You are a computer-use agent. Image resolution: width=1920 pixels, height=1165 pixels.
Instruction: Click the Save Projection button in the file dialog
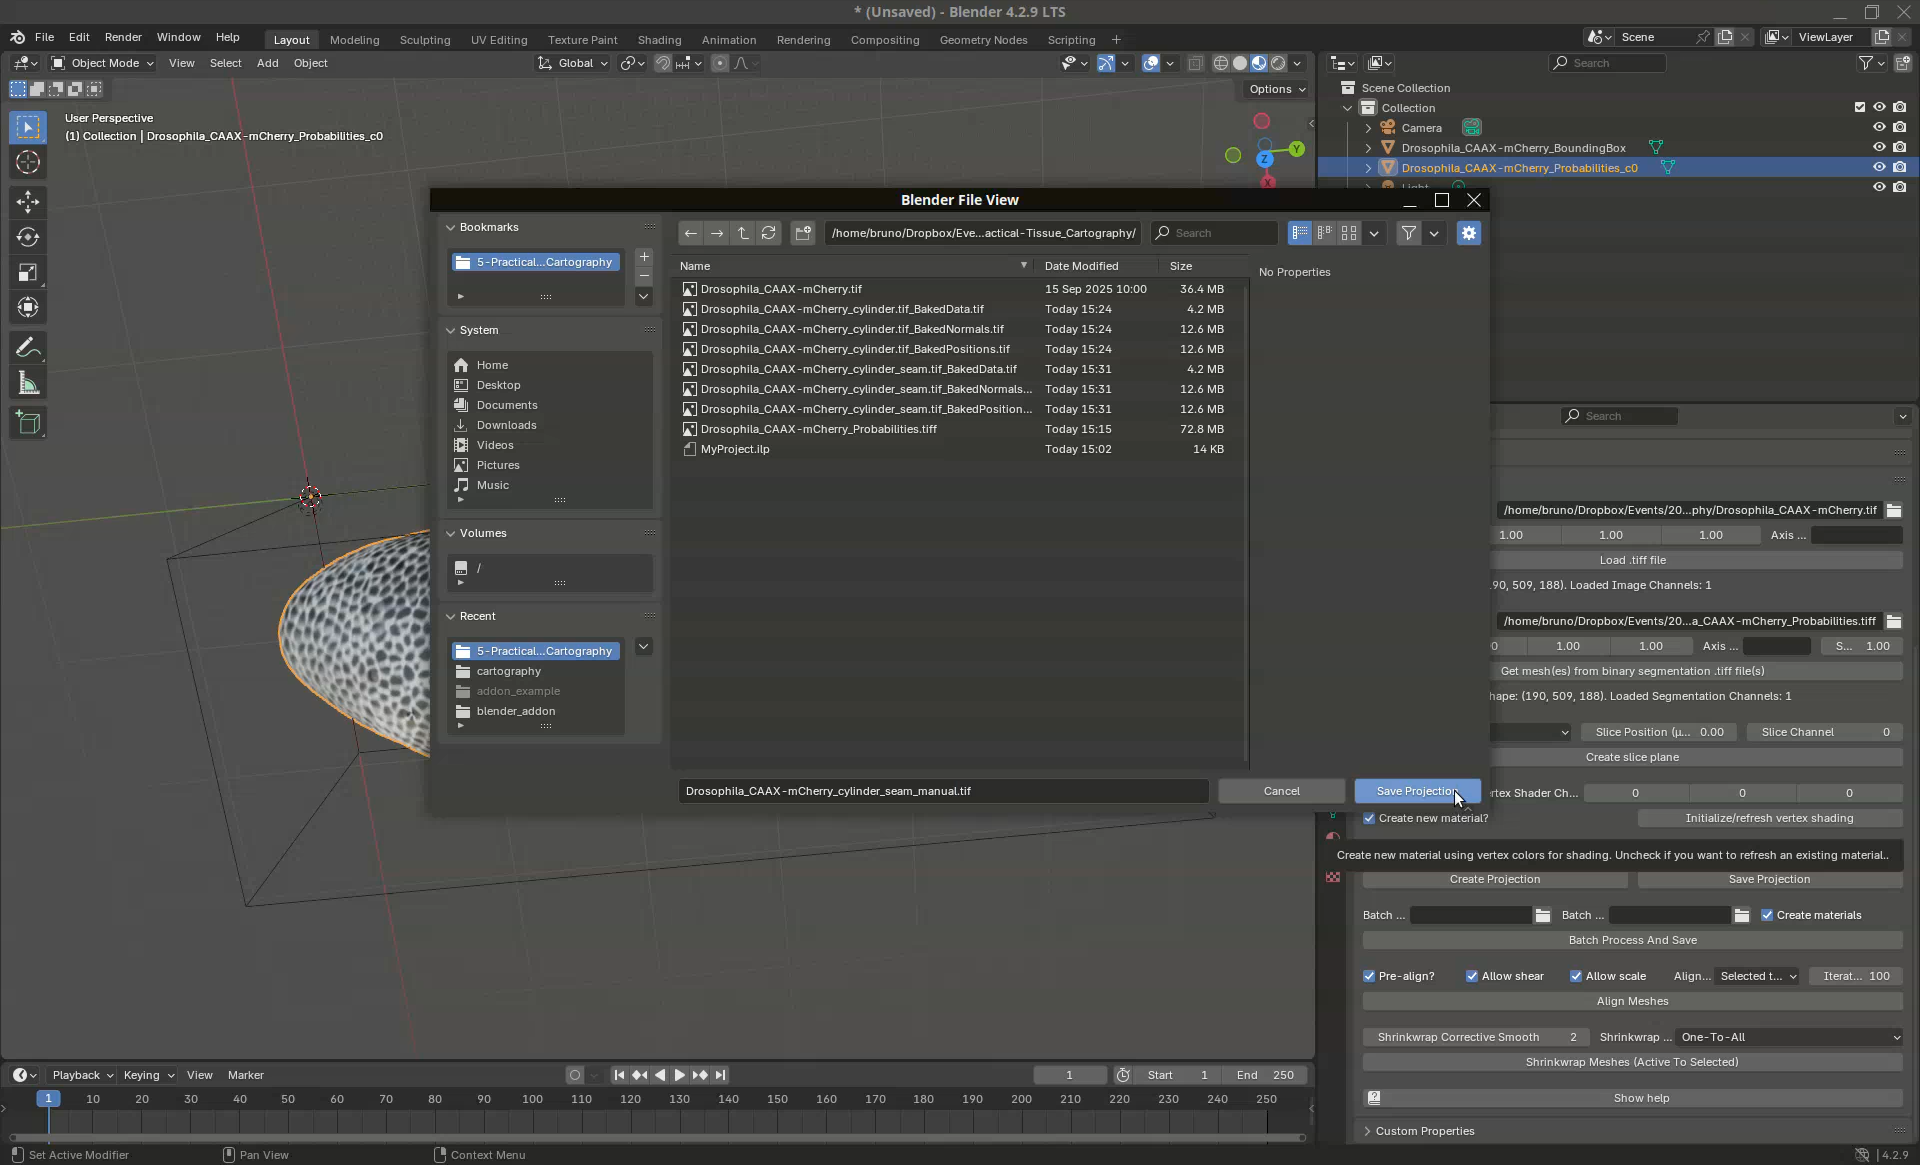[1416, 791]
